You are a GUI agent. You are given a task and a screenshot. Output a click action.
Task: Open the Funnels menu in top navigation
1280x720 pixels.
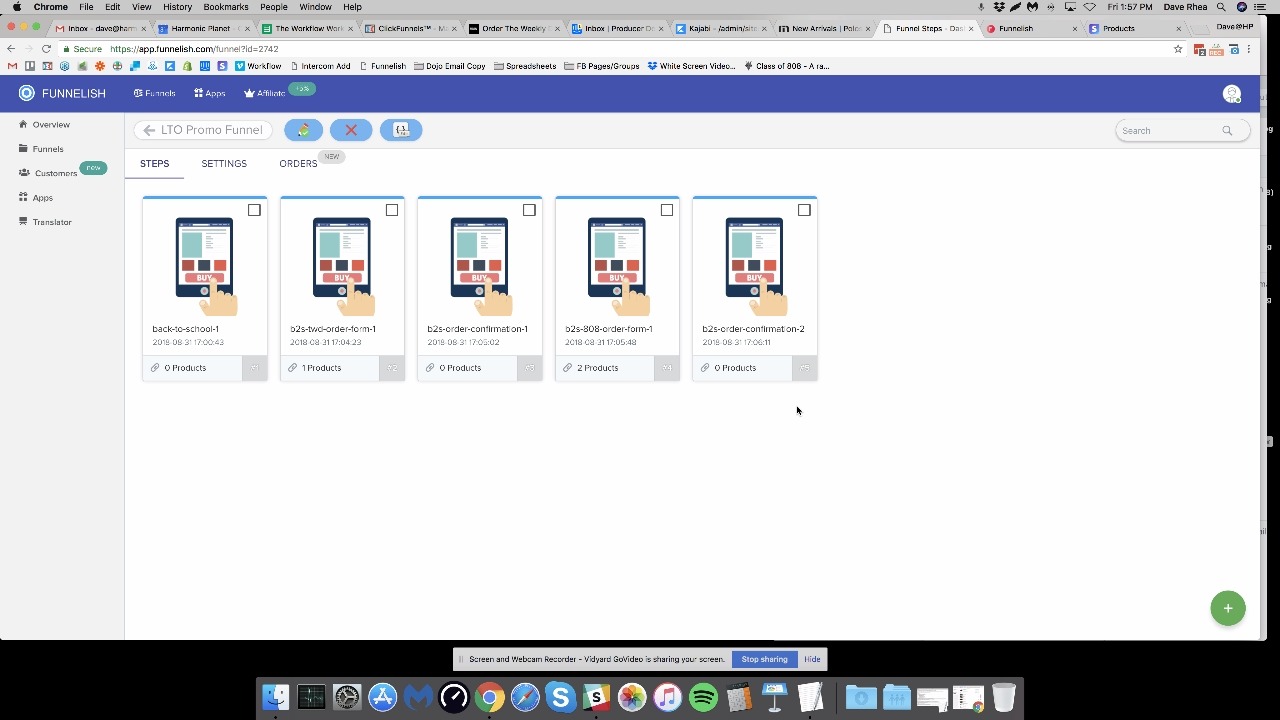pos(154,93)
